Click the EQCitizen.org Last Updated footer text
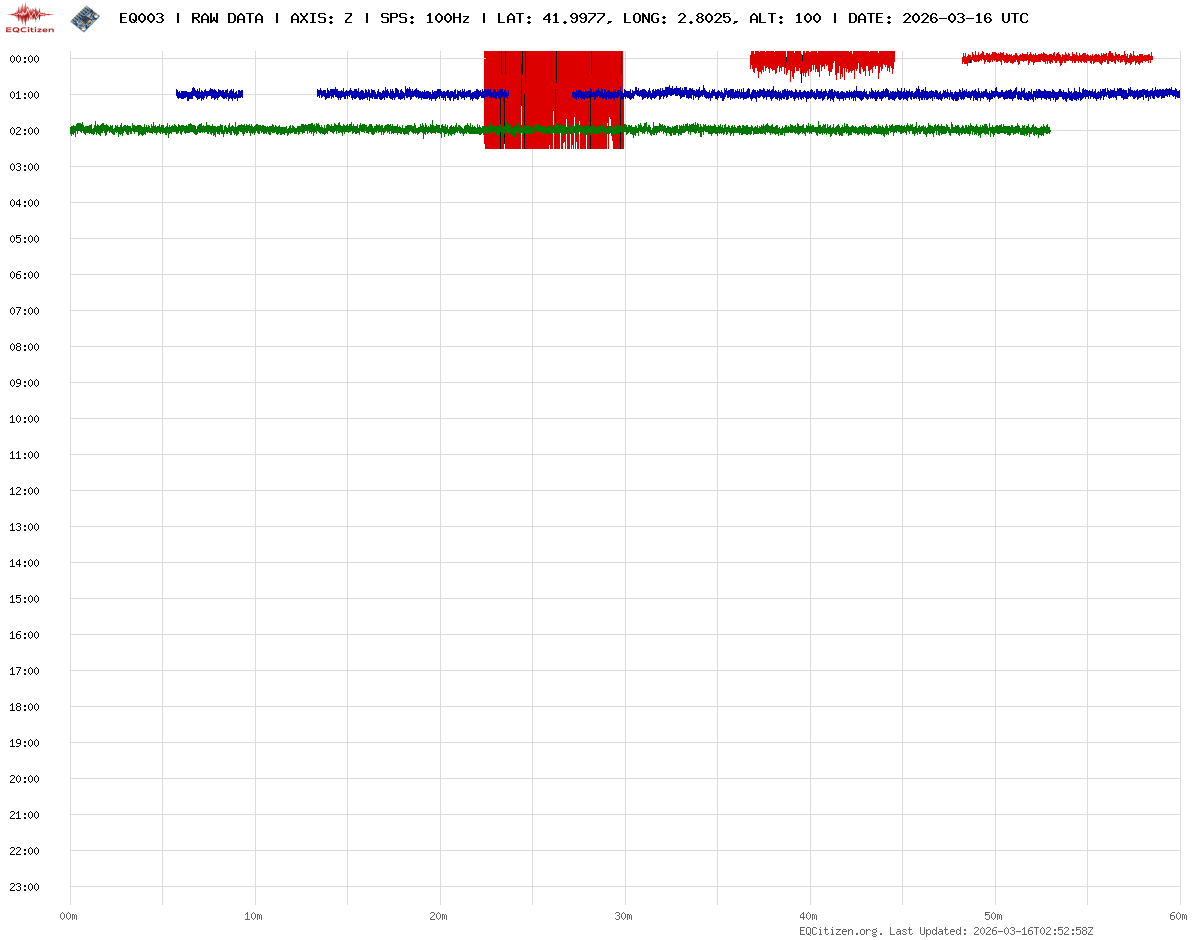This screenshot has height=940, width=1200. [946, 931]
